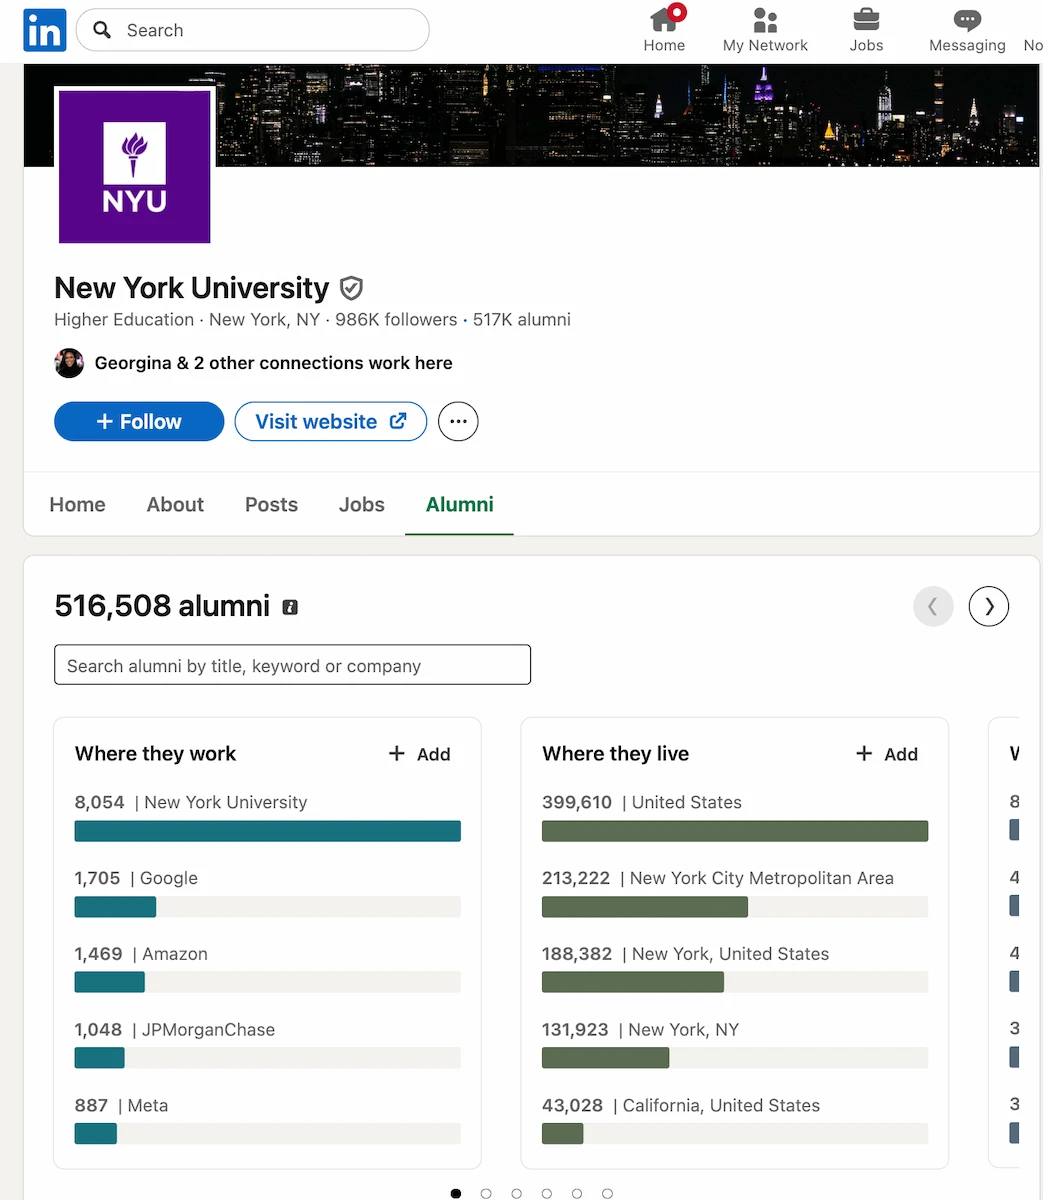This screenshot has width=1043, height=1200.
Task: Open the Messaging icon
Action: click(x=967, y=20)
